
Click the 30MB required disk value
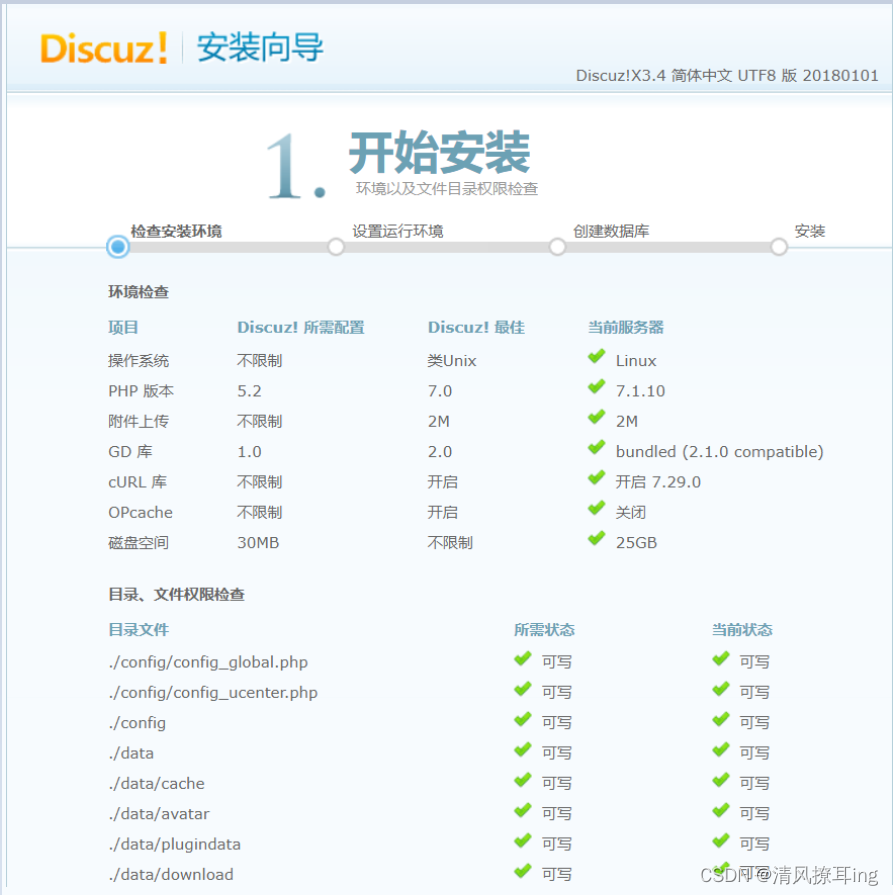click(x=258, y=542)
